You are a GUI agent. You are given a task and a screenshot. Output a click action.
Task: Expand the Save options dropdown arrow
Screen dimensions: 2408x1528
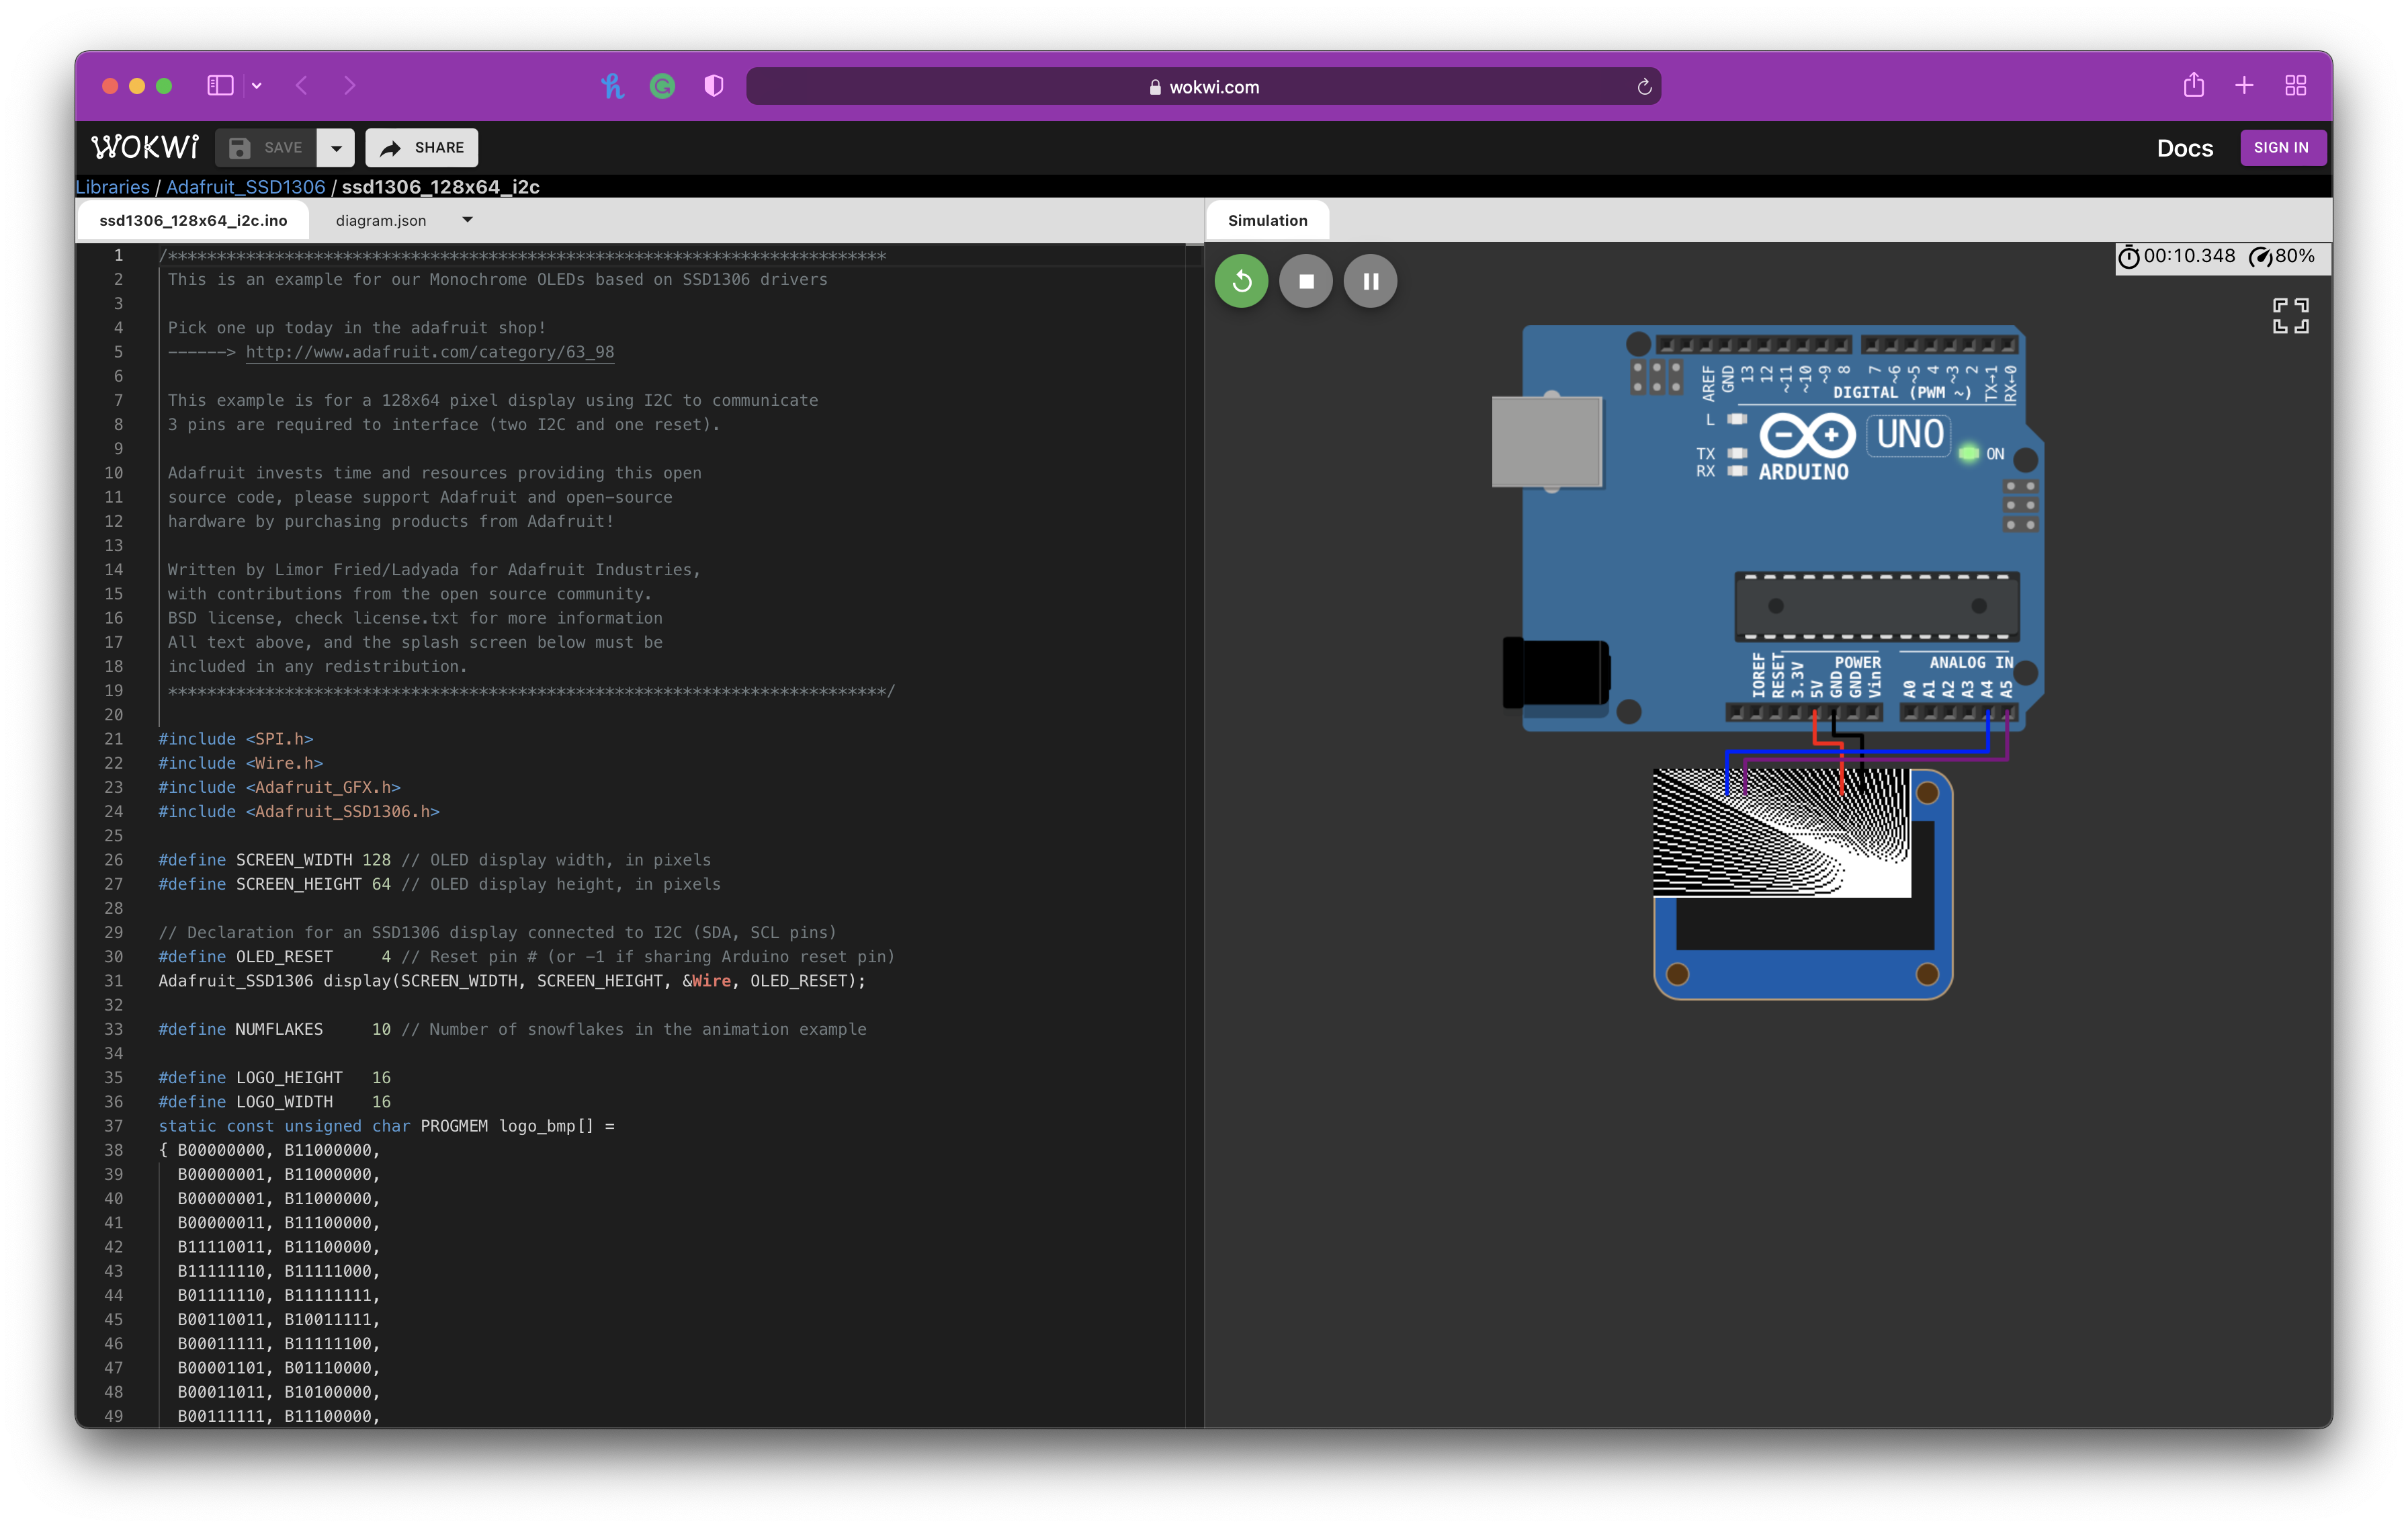(x=336, y=148)
